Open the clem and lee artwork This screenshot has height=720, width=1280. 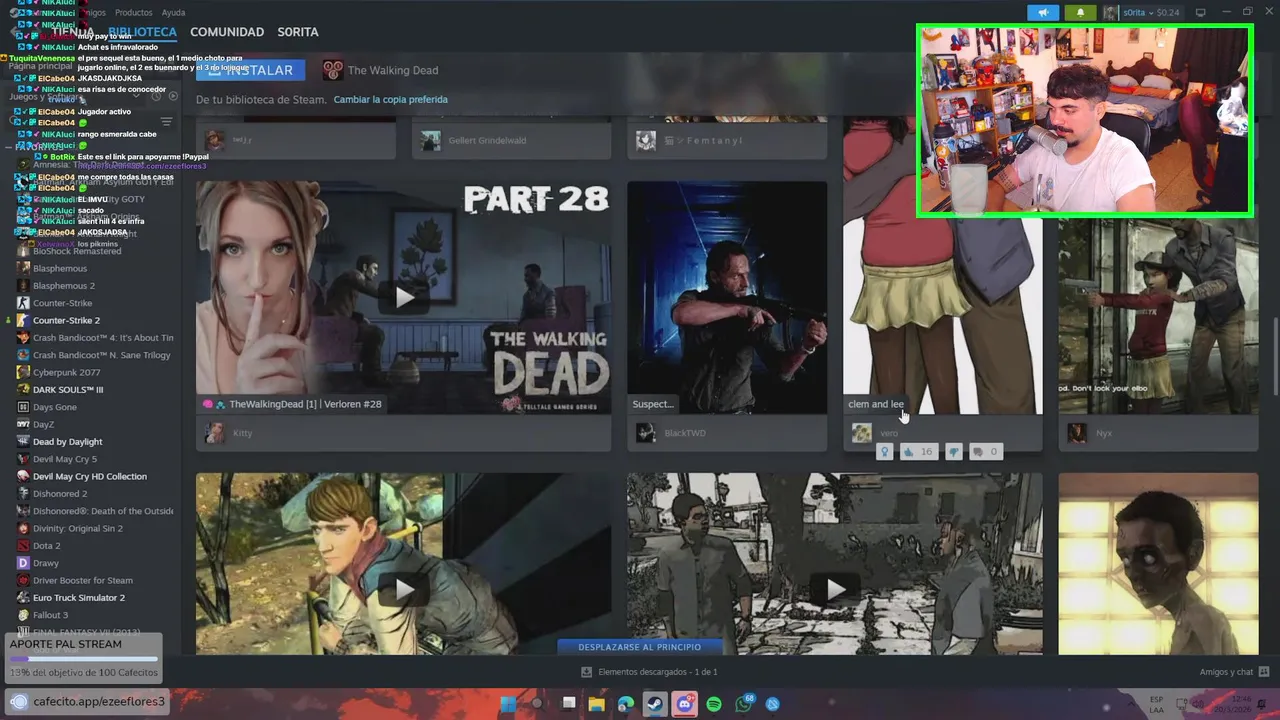point(943,310)
